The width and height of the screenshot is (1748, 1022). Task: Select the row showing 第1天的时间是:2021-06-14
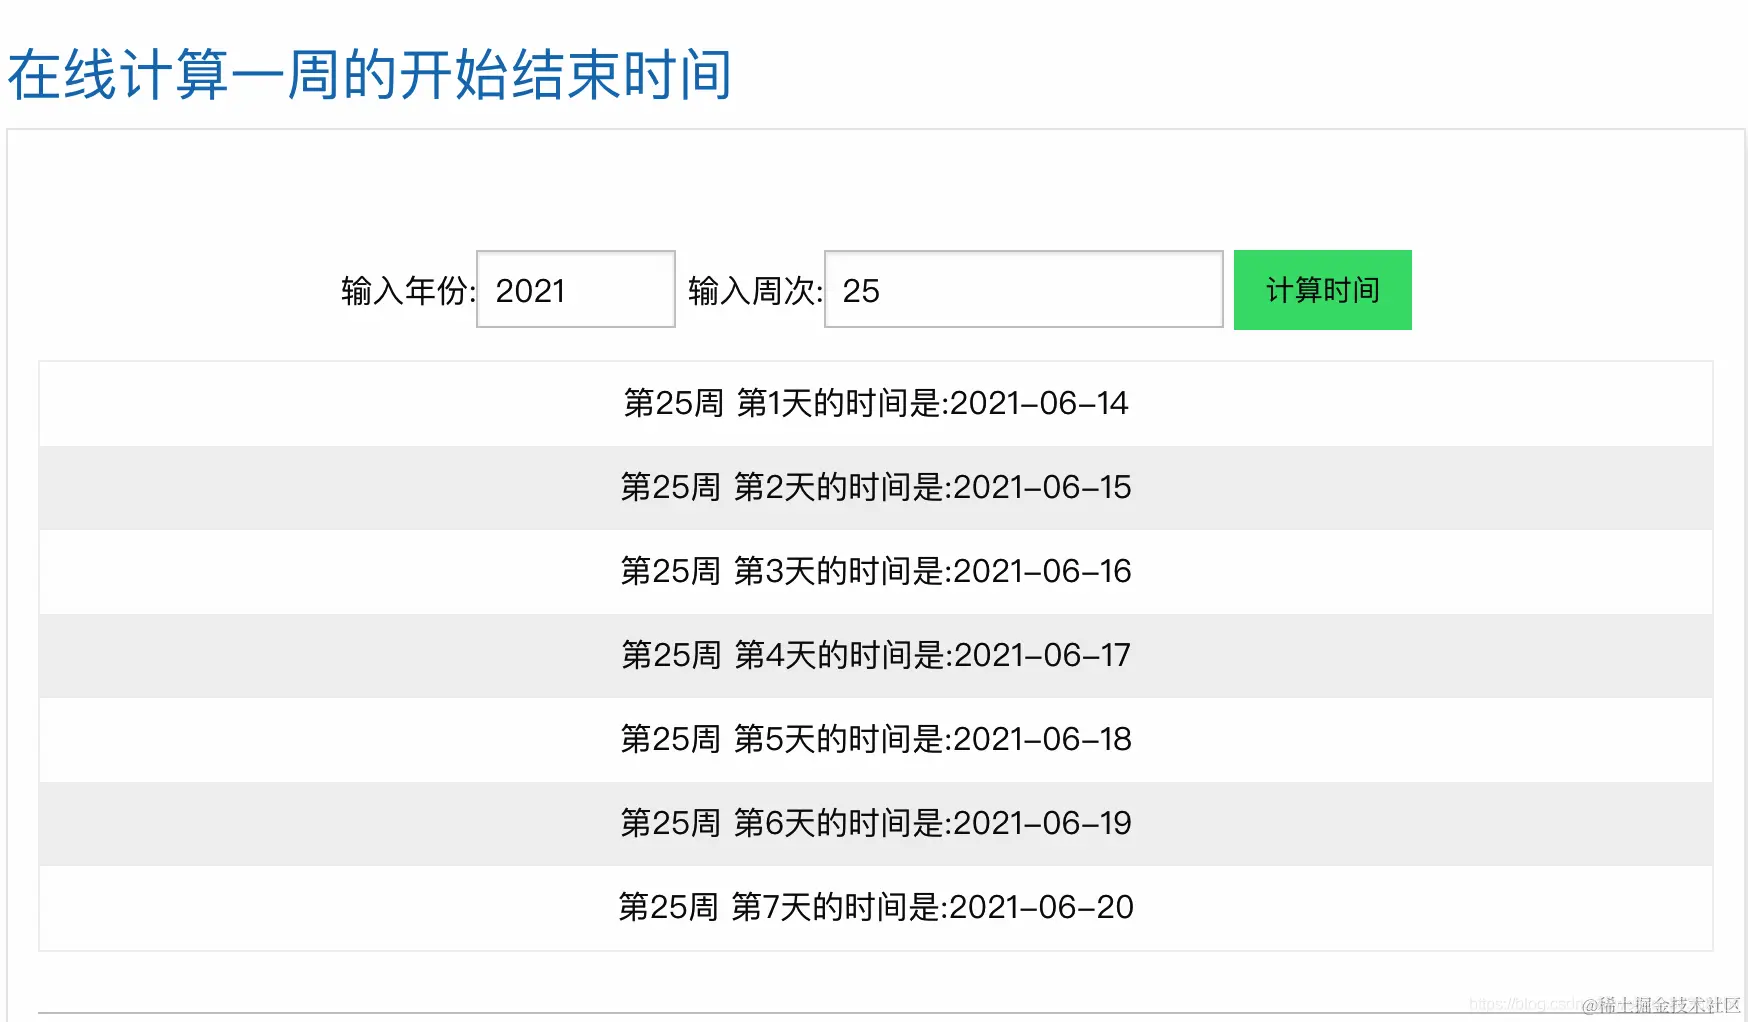[x=875, y=403]
